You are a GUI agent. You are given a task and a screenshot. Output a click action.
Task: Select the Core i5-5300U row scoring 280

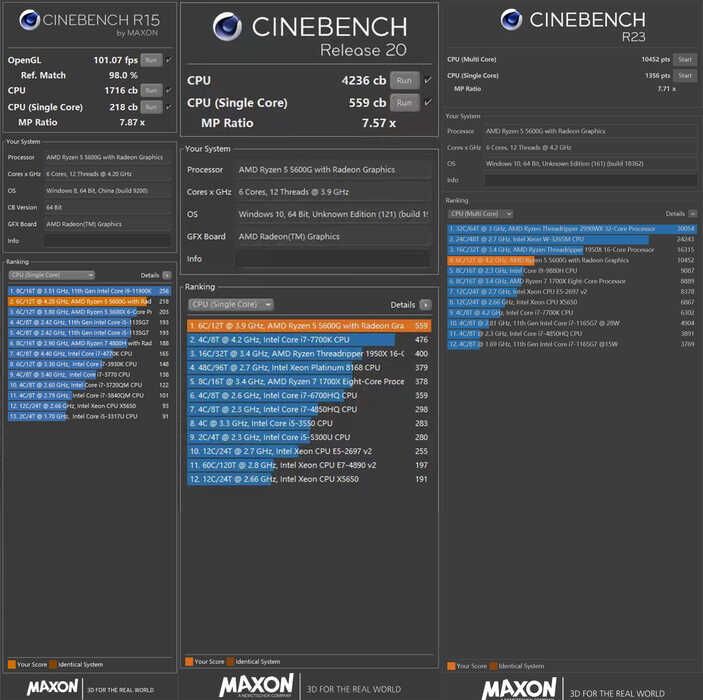[x=309, y=437]
